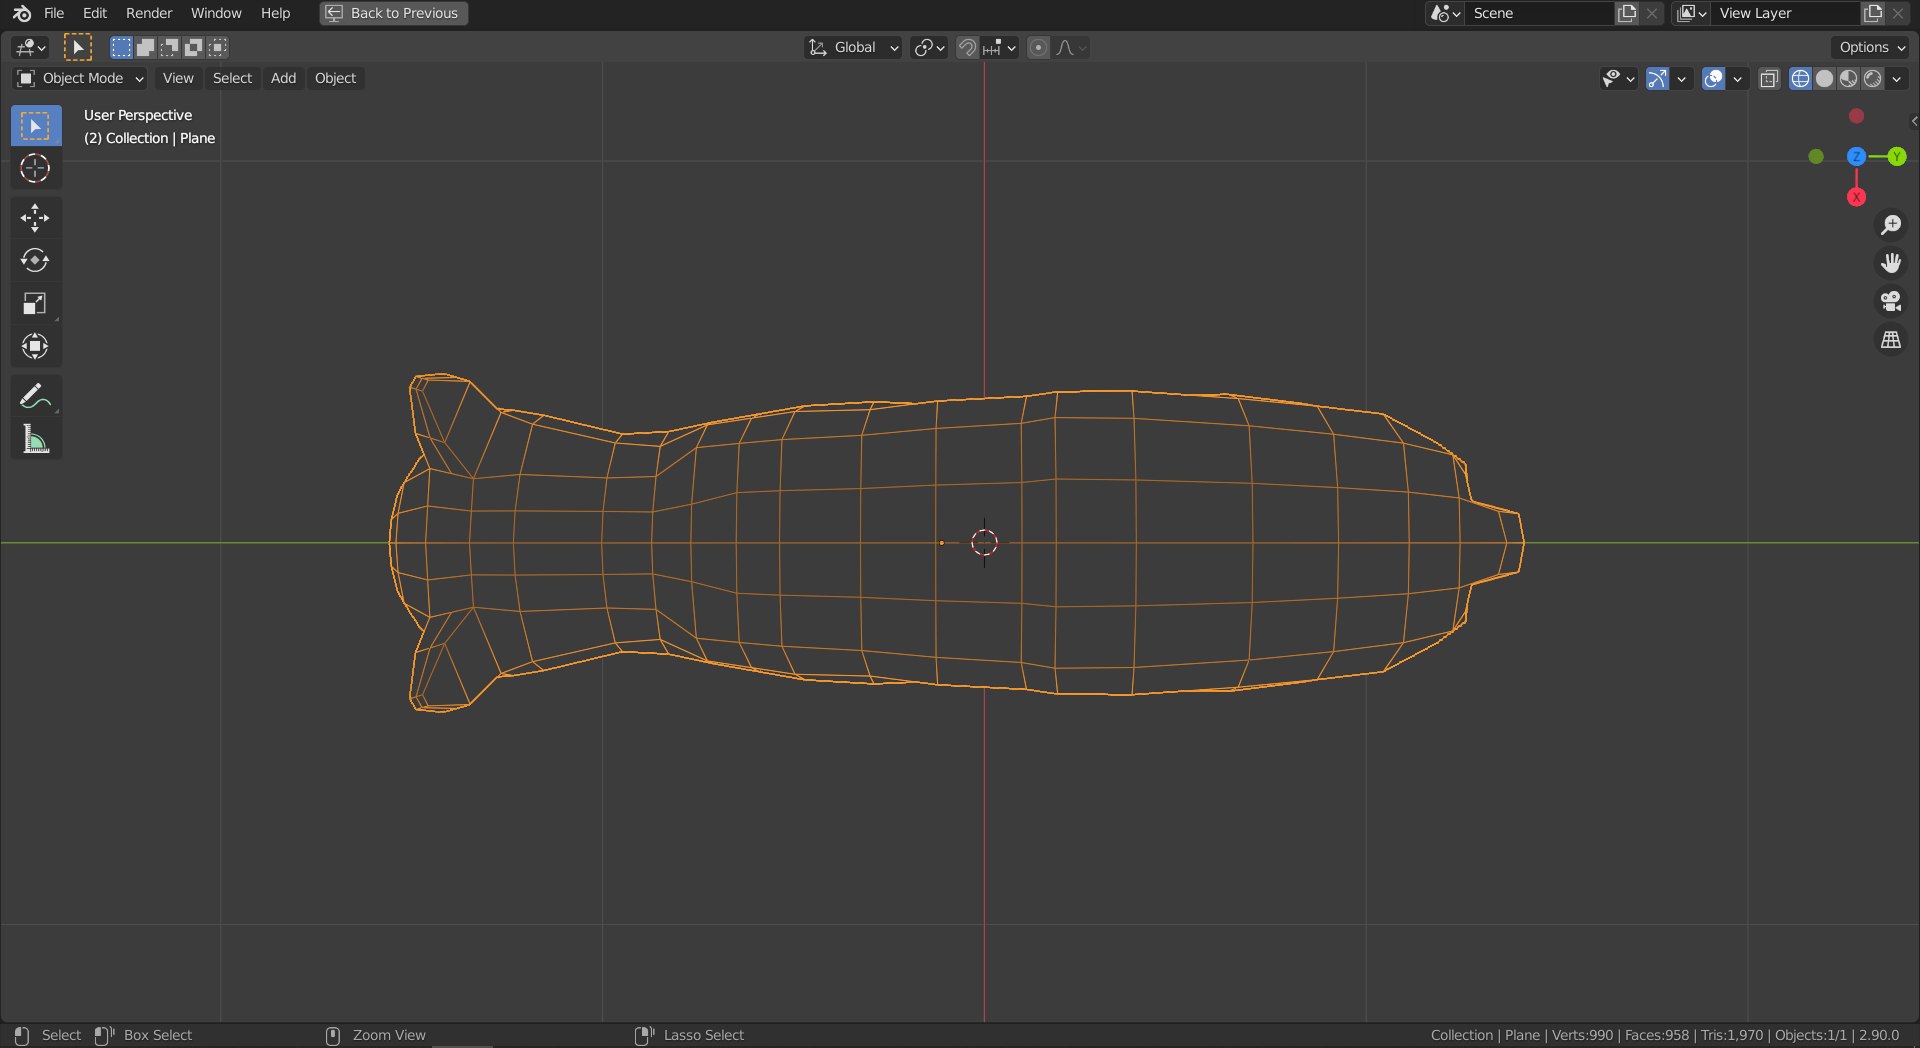This screenshot has width=1920, height=1048.
Task: Click the Zoom magnifier viewport button
Action: [1890, 225]
